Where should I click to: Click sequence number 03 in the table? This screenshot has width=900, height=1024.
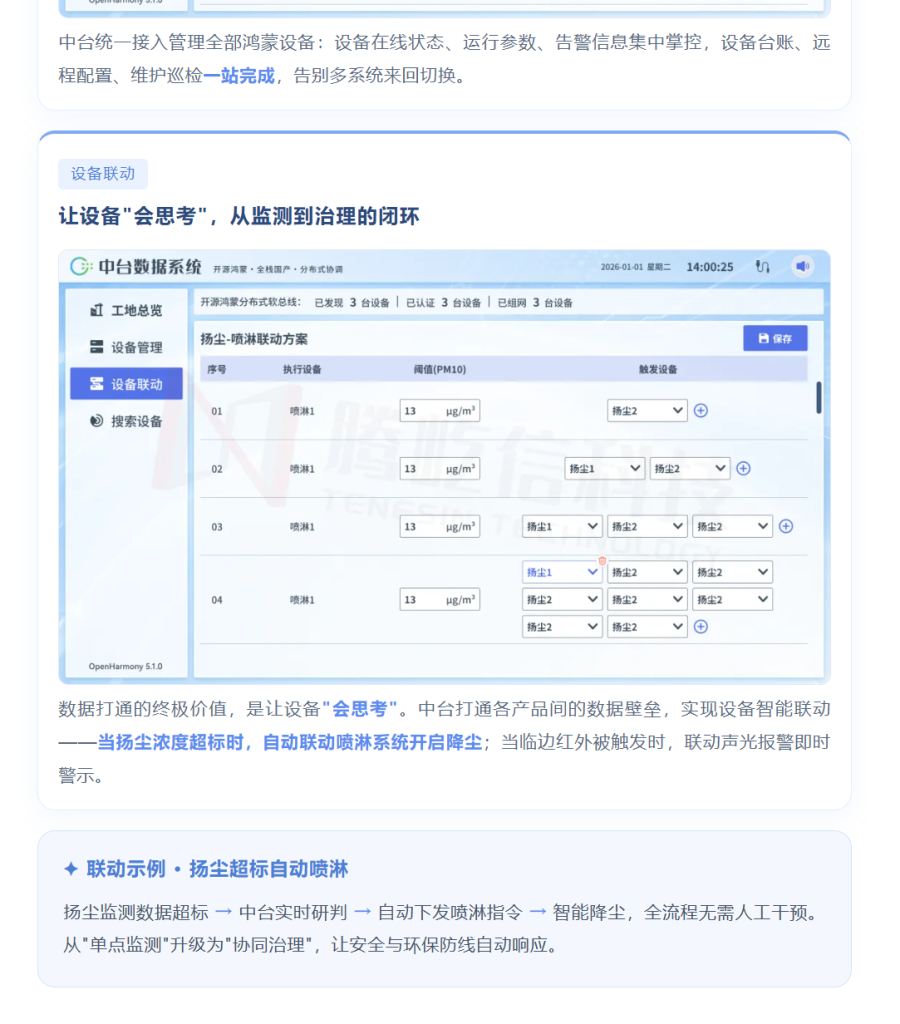(217, 526)
